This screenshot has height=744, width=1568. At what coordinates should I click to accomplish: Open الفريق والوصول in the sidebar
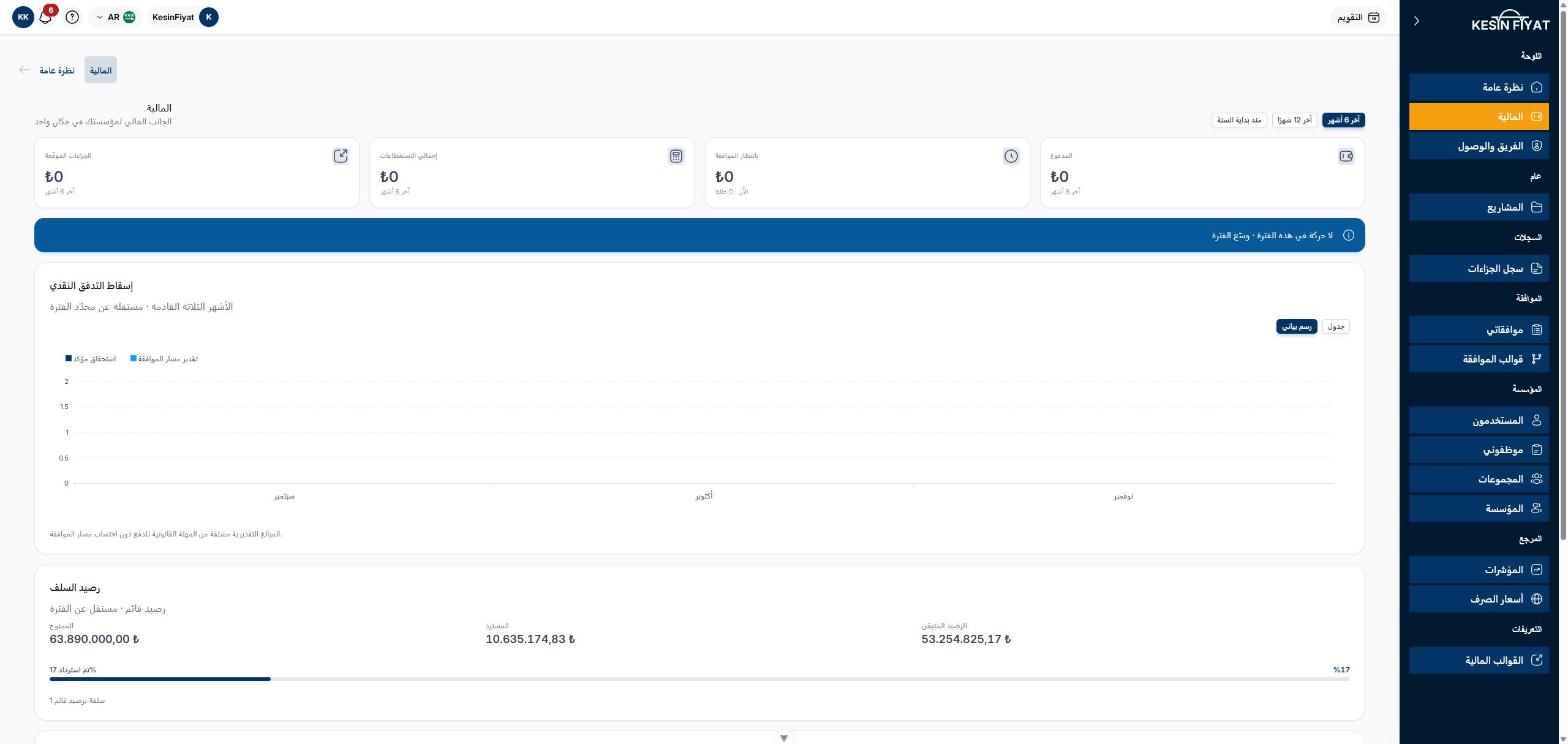coord(1479,146)
